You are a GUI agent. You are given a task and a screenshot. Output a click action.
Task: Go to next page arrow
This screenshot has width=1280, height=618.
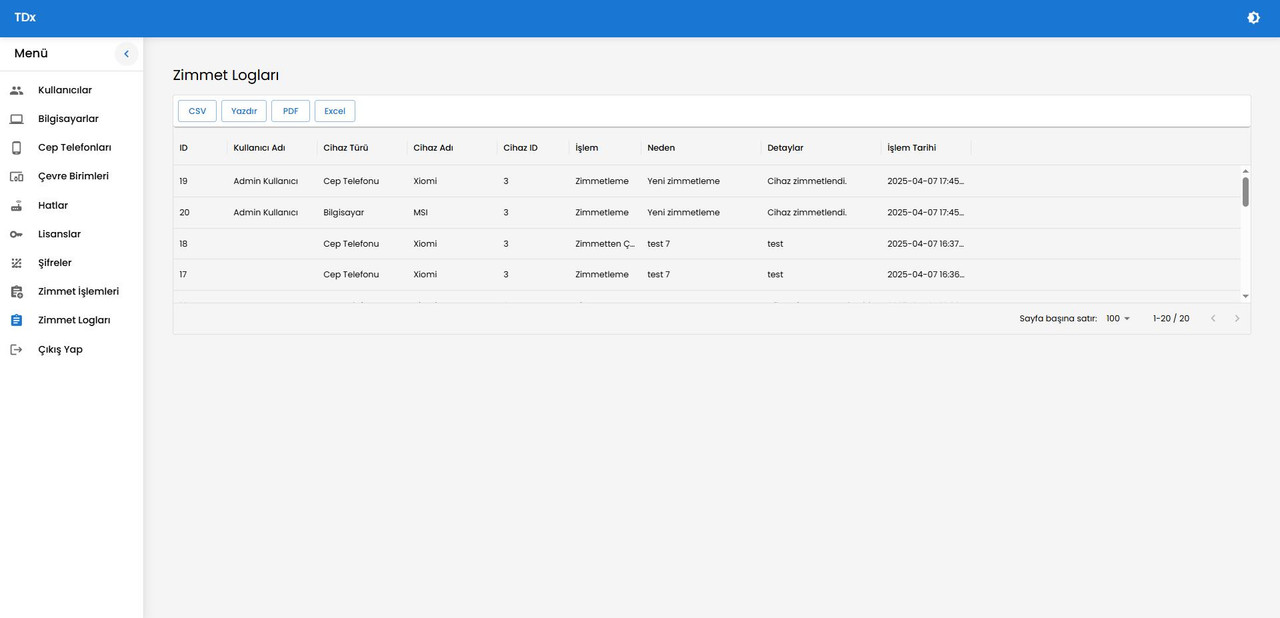[x=1237, y=319]
